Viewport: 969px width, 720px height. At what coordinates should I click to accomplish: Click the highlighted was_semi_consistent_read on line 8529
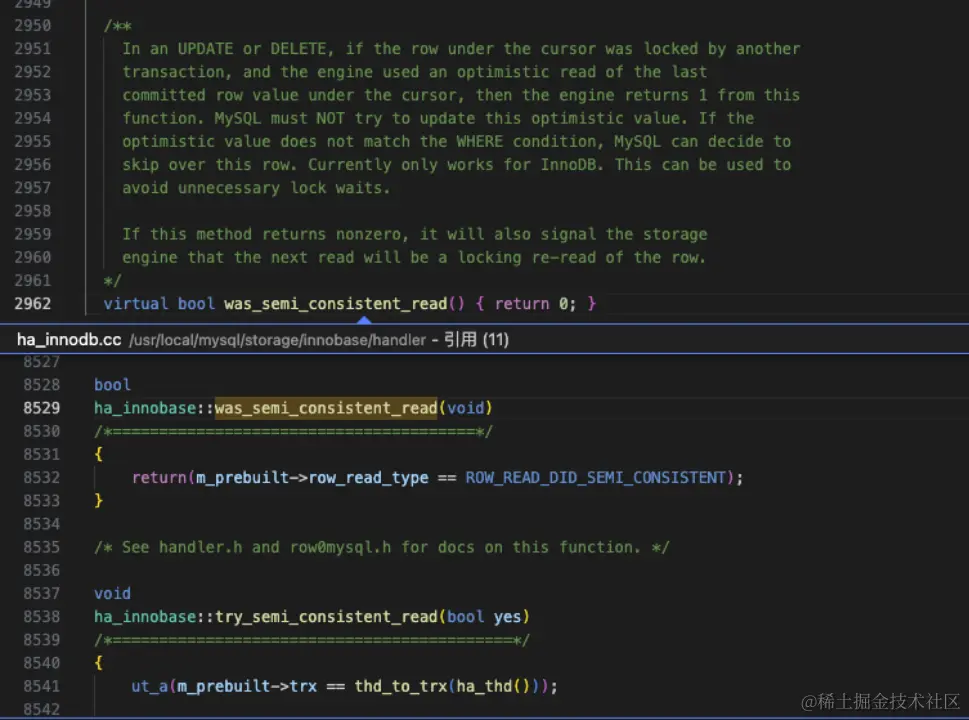(x=326, y=408)
